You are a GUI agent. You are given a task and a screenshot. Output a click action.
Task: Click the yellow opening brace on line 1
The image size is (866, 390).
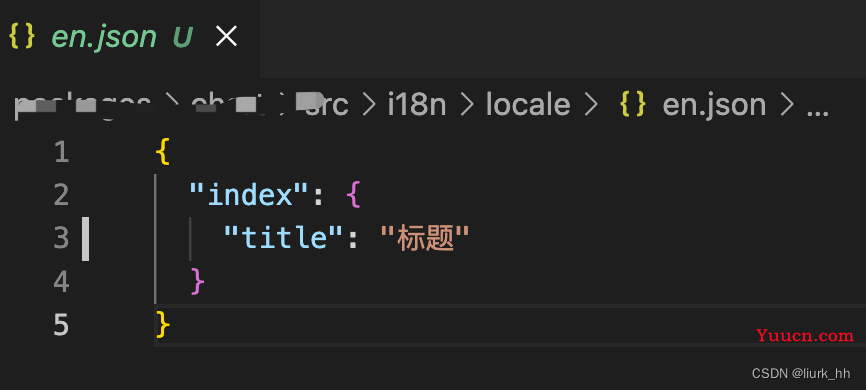162,152
